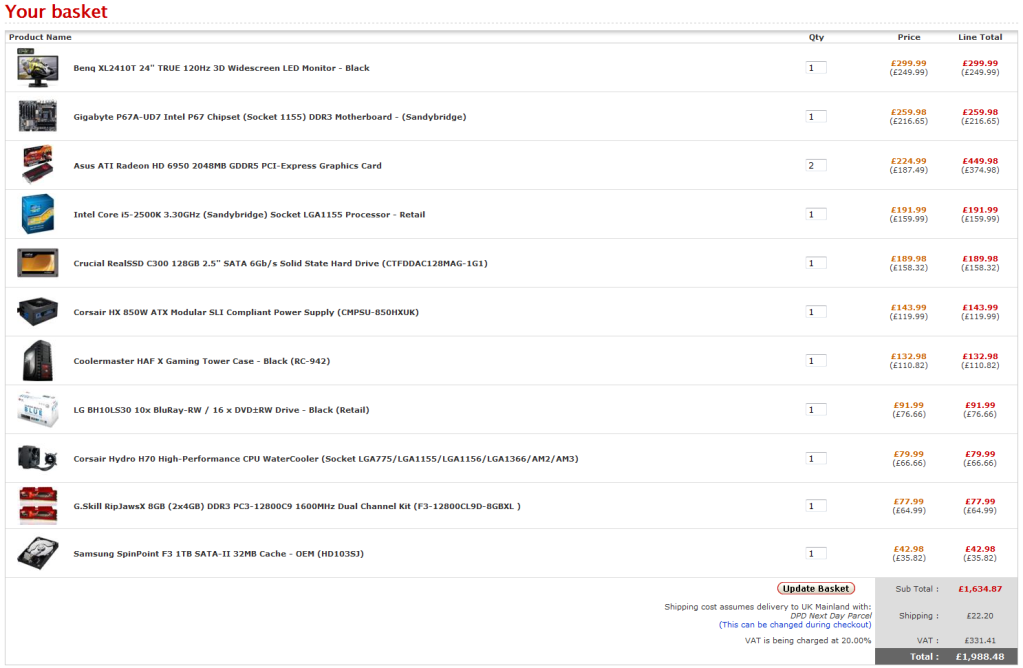This screenshot has height=668, width=1023.
Task: Click the Samsung SpinPoint F3 1TB name
Action: pos(219,554)
